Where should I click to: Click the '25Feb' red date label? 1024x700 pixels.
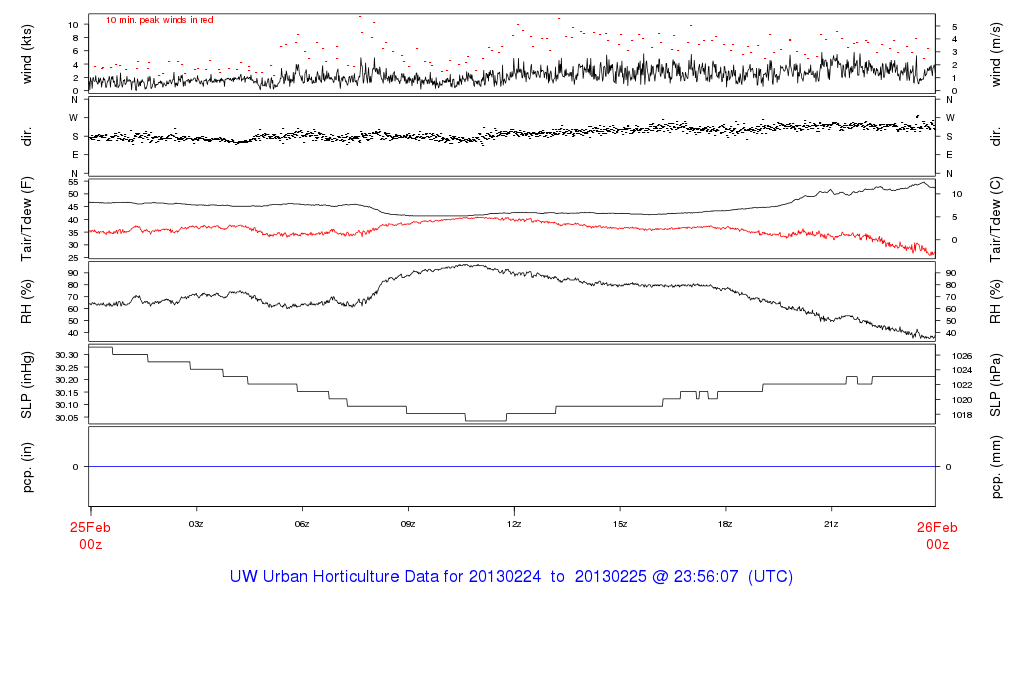coord(90,528)
